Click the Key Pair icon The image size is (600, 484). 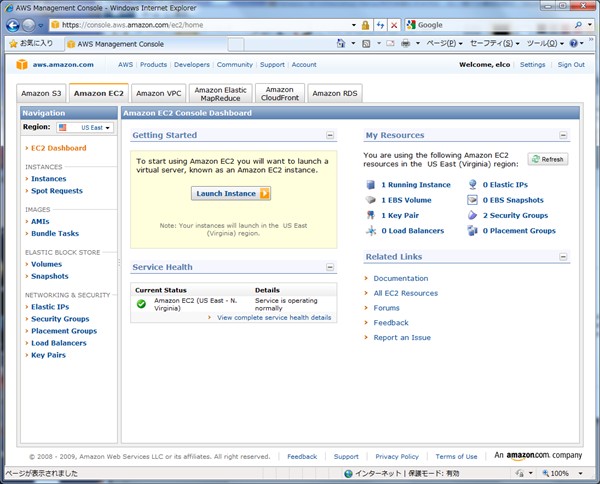[x=370, y=215]
